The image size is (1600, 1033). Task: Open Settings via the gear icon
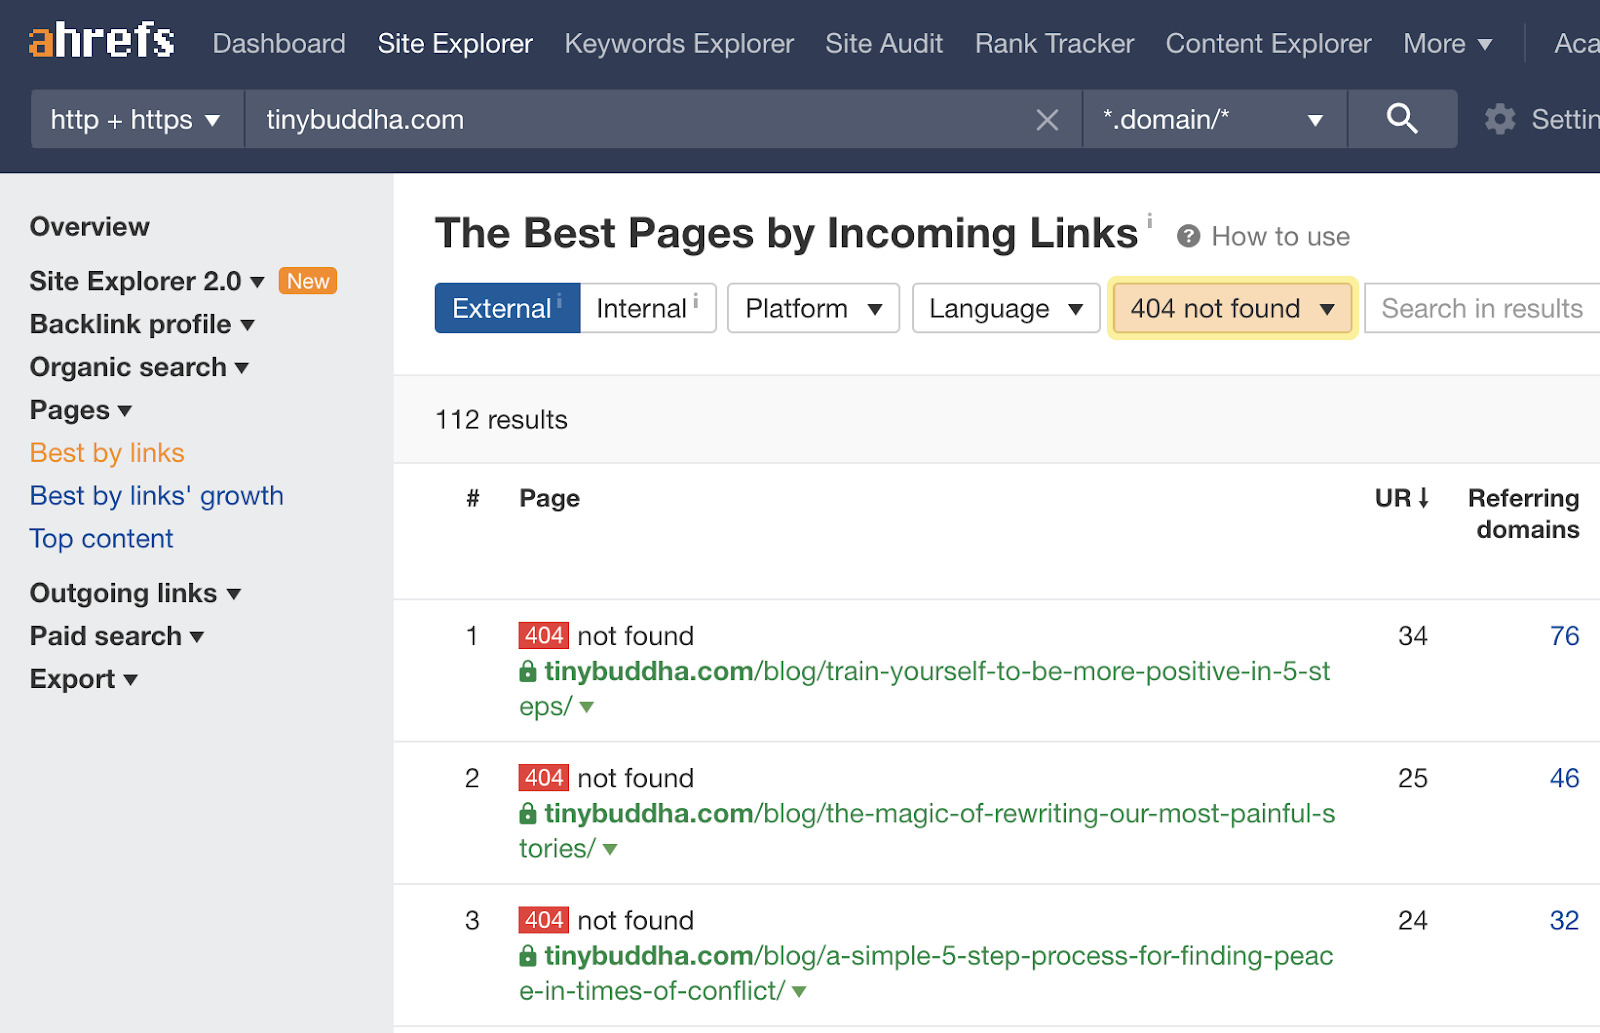1499,119
